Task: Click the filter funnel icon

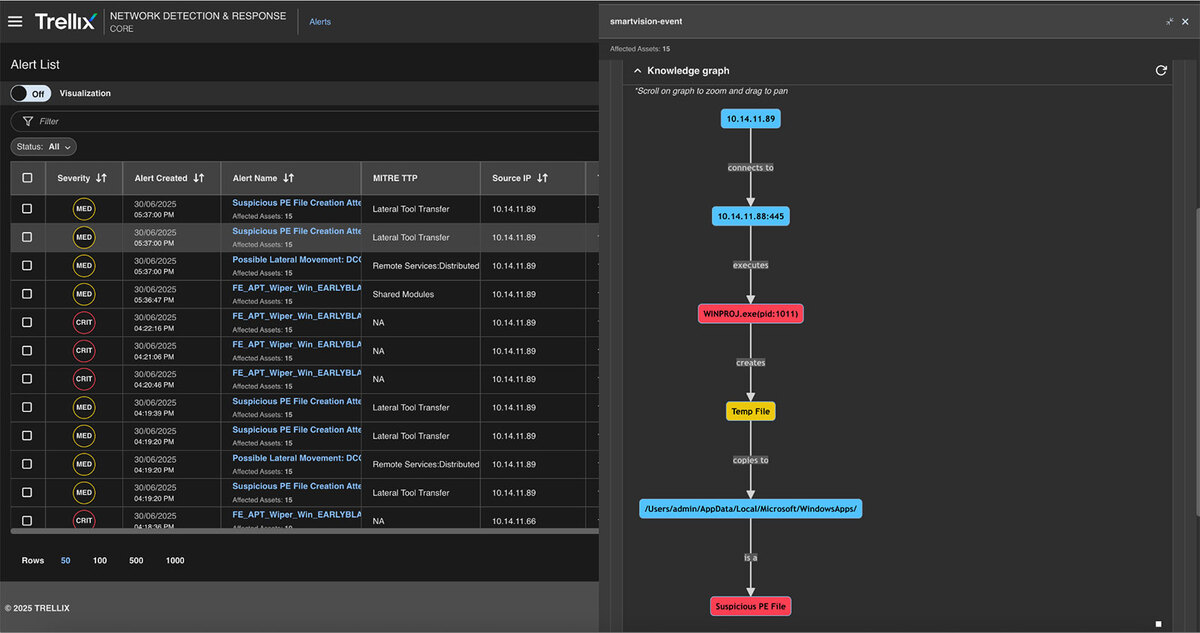Action: click(x=28, y=121)
